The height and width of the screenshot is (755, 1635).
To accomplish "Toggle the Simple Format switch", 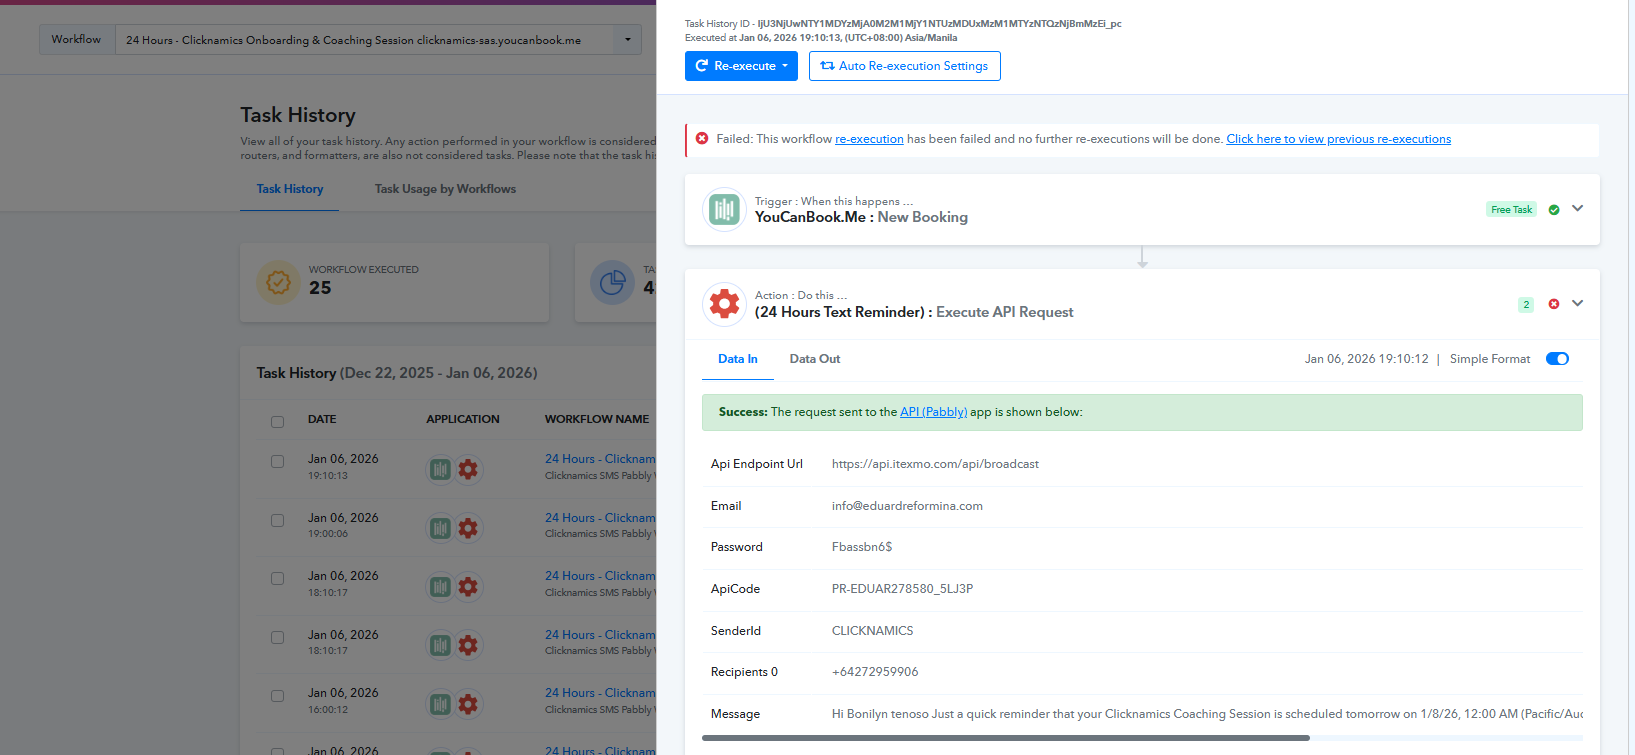I will coord(1557,359).
